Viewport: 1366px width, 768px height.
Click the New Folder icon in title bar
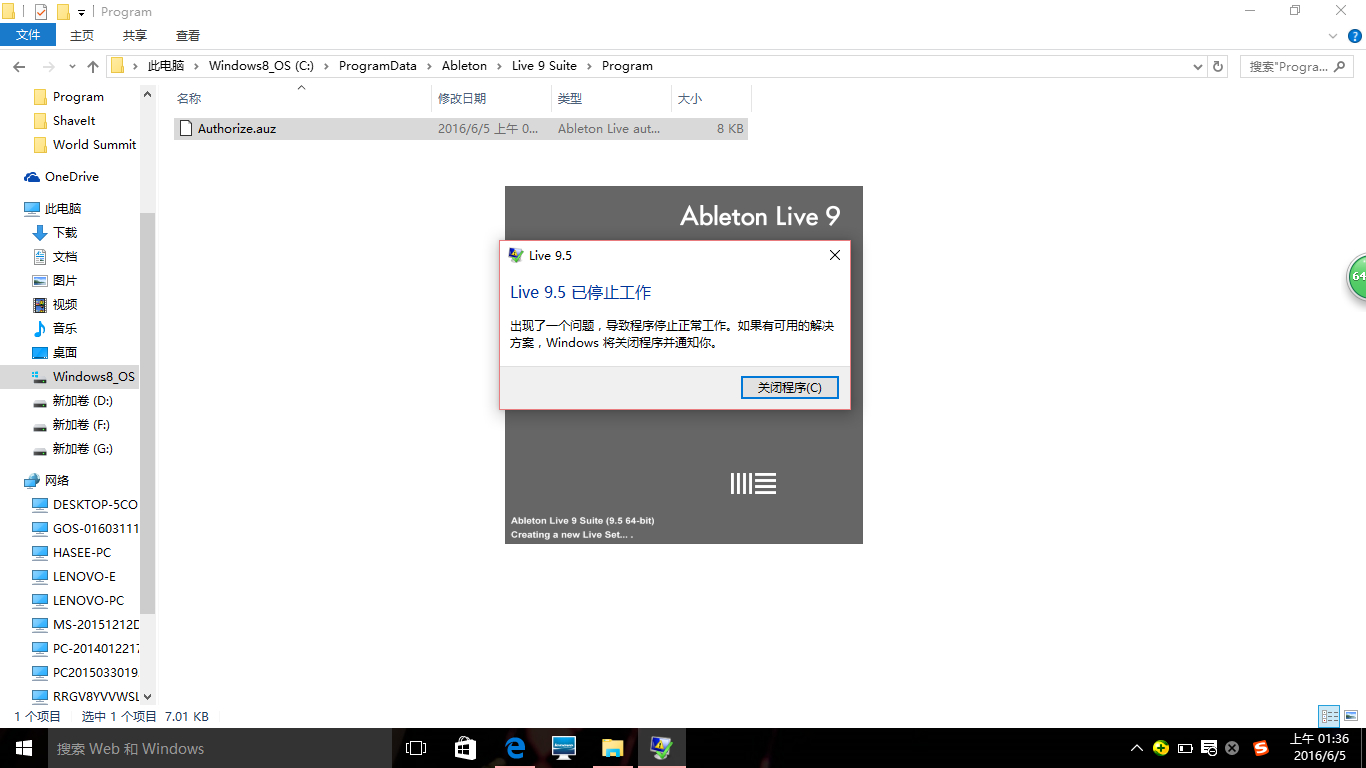63,12
